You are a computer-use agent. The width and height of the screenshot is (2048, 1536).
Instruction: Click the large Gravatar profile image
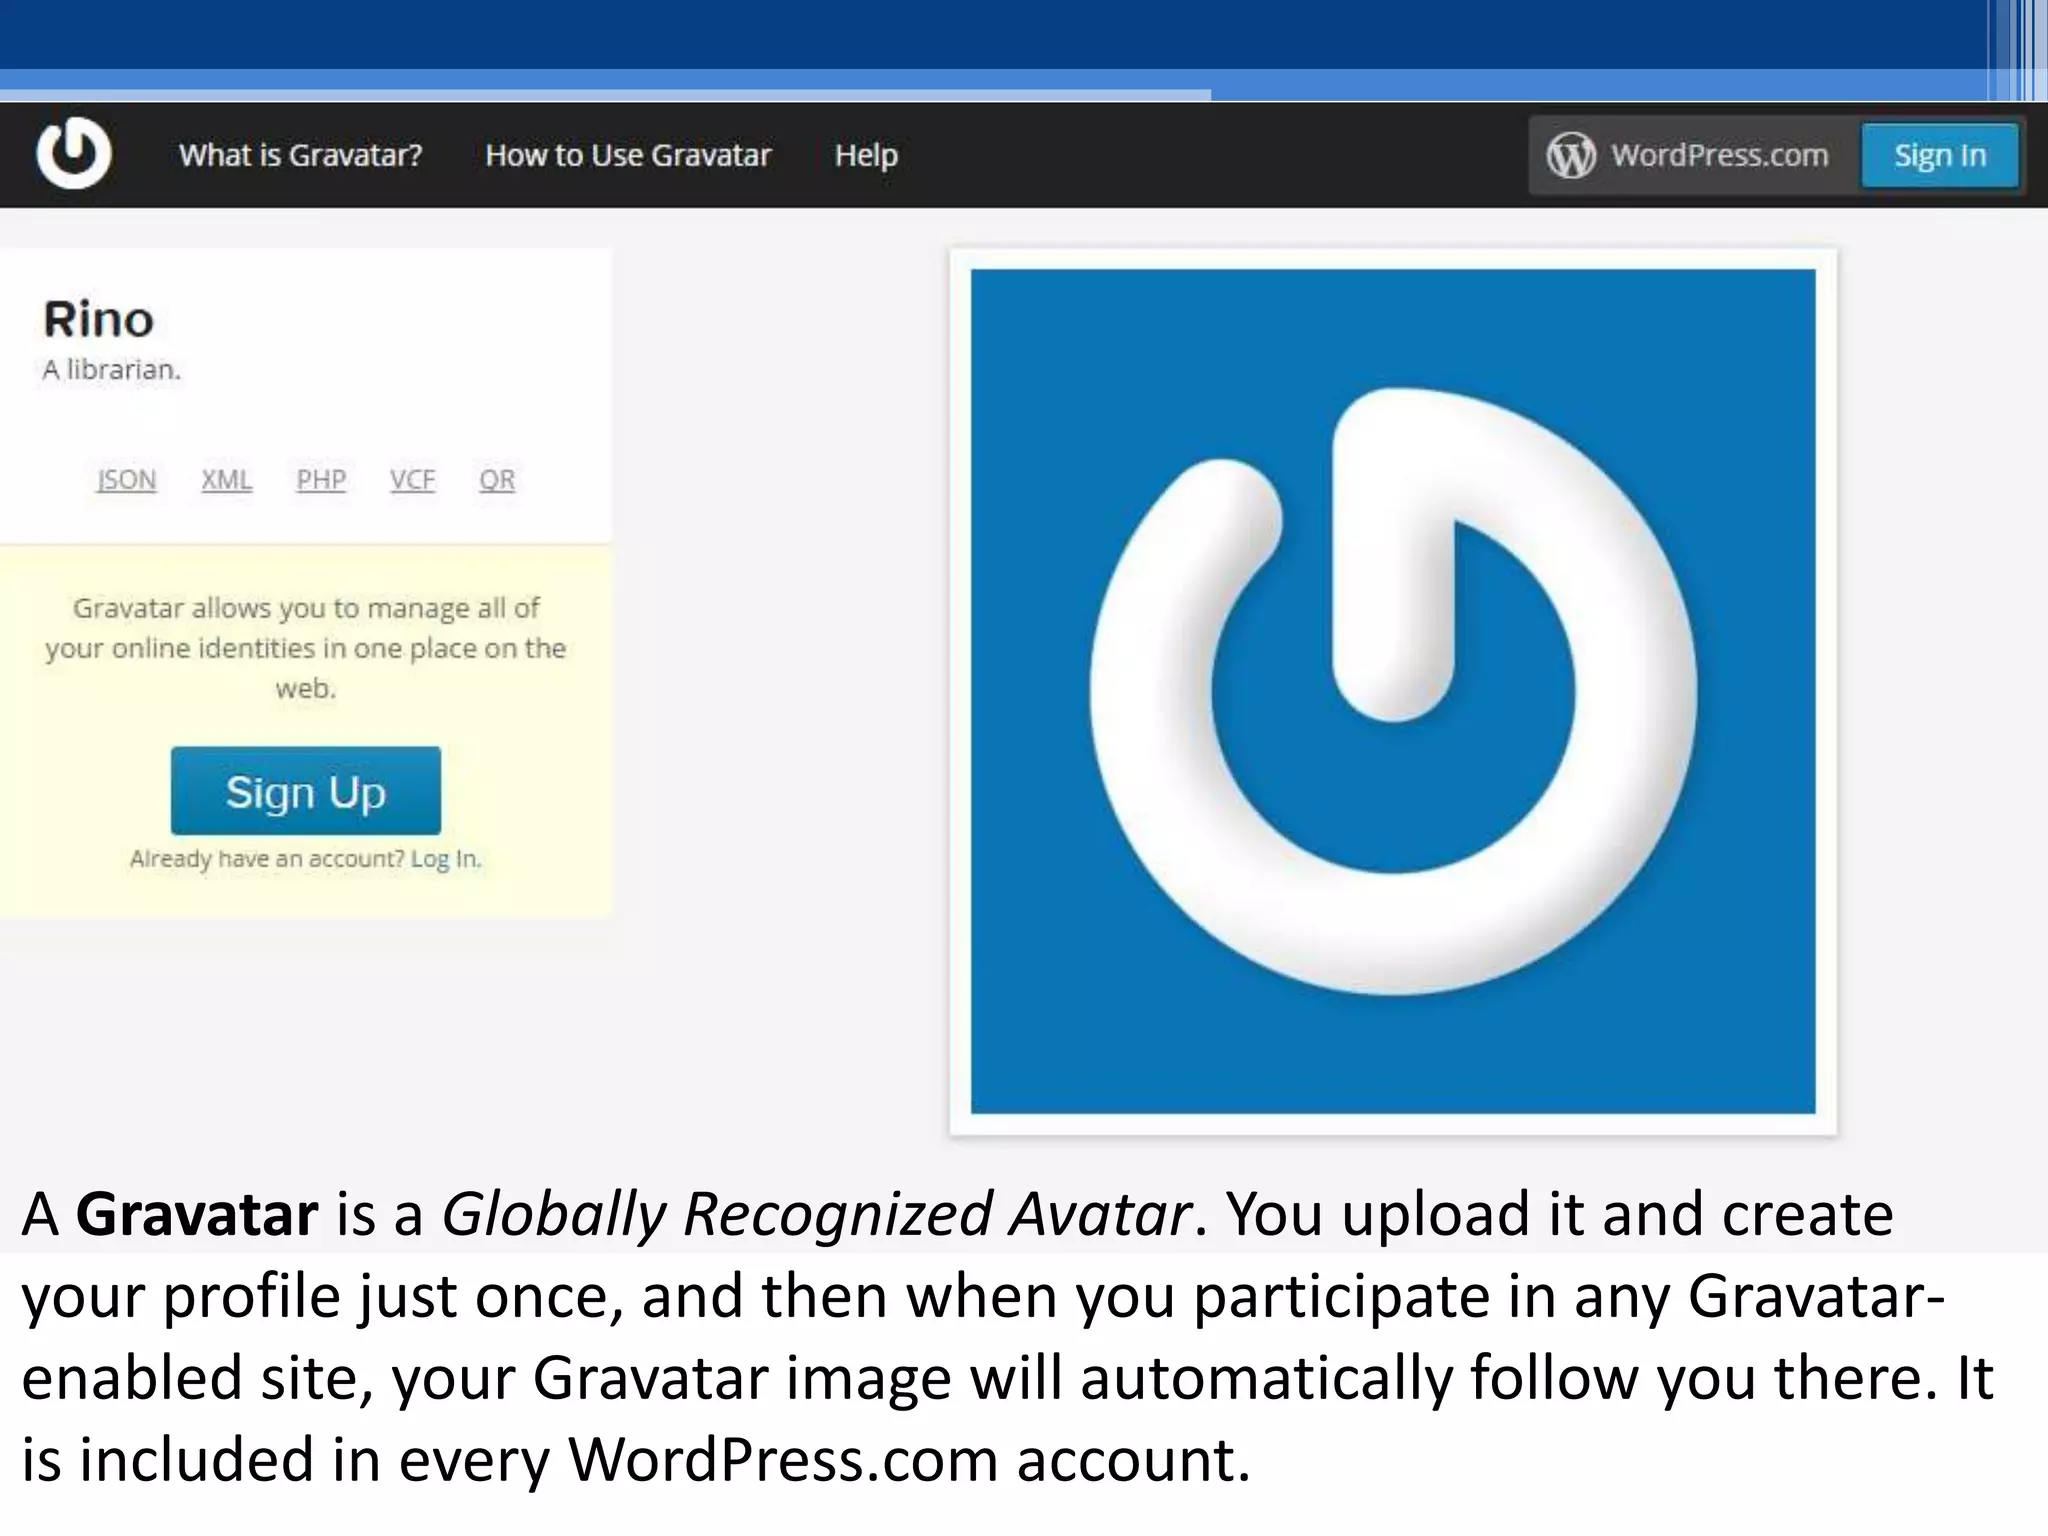(1393, 691)
